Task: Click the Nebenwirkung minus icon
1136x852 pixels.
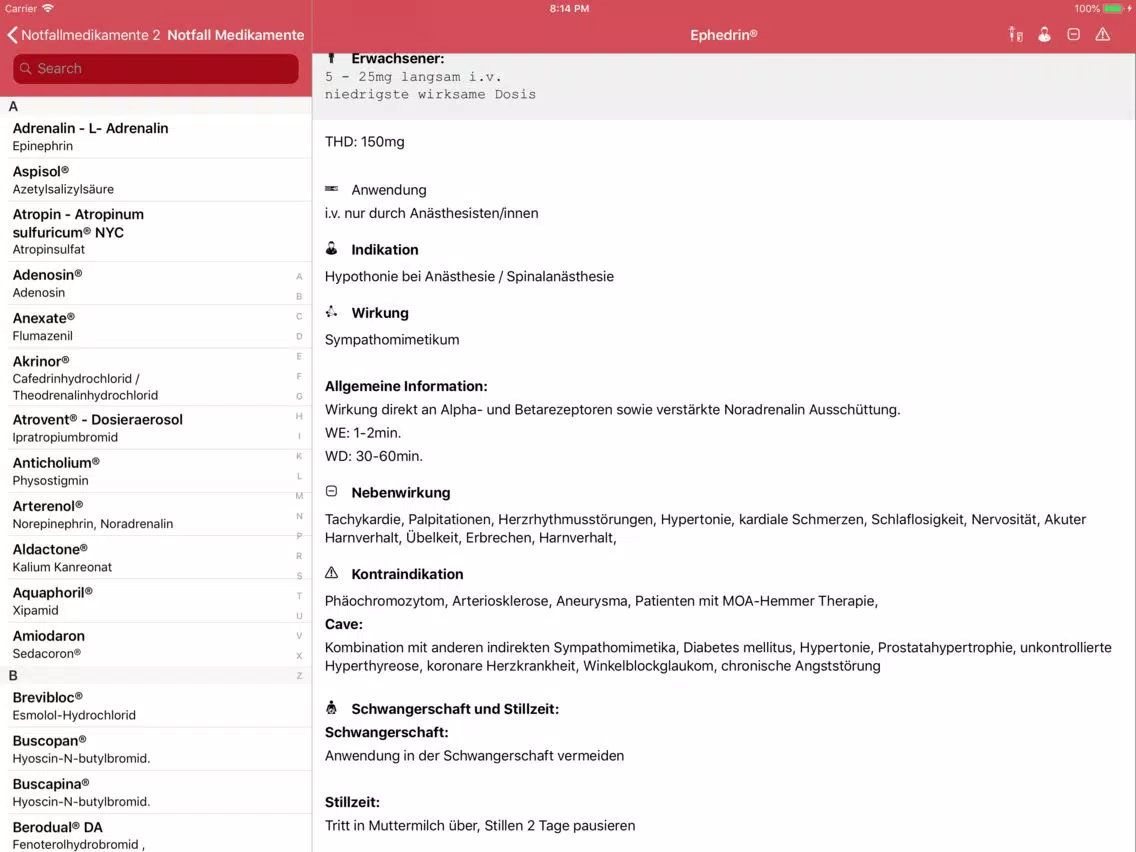Action: point(332,491)
